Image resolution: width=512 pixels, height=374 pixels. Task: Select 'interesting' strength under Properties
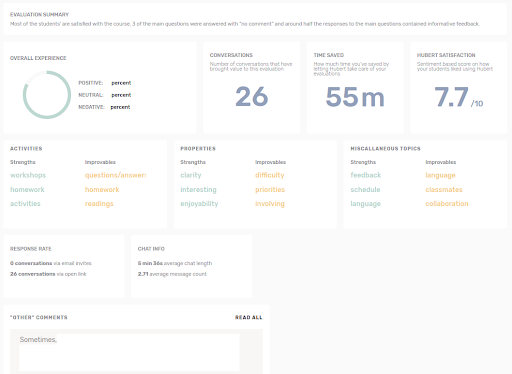coord(198,190)
